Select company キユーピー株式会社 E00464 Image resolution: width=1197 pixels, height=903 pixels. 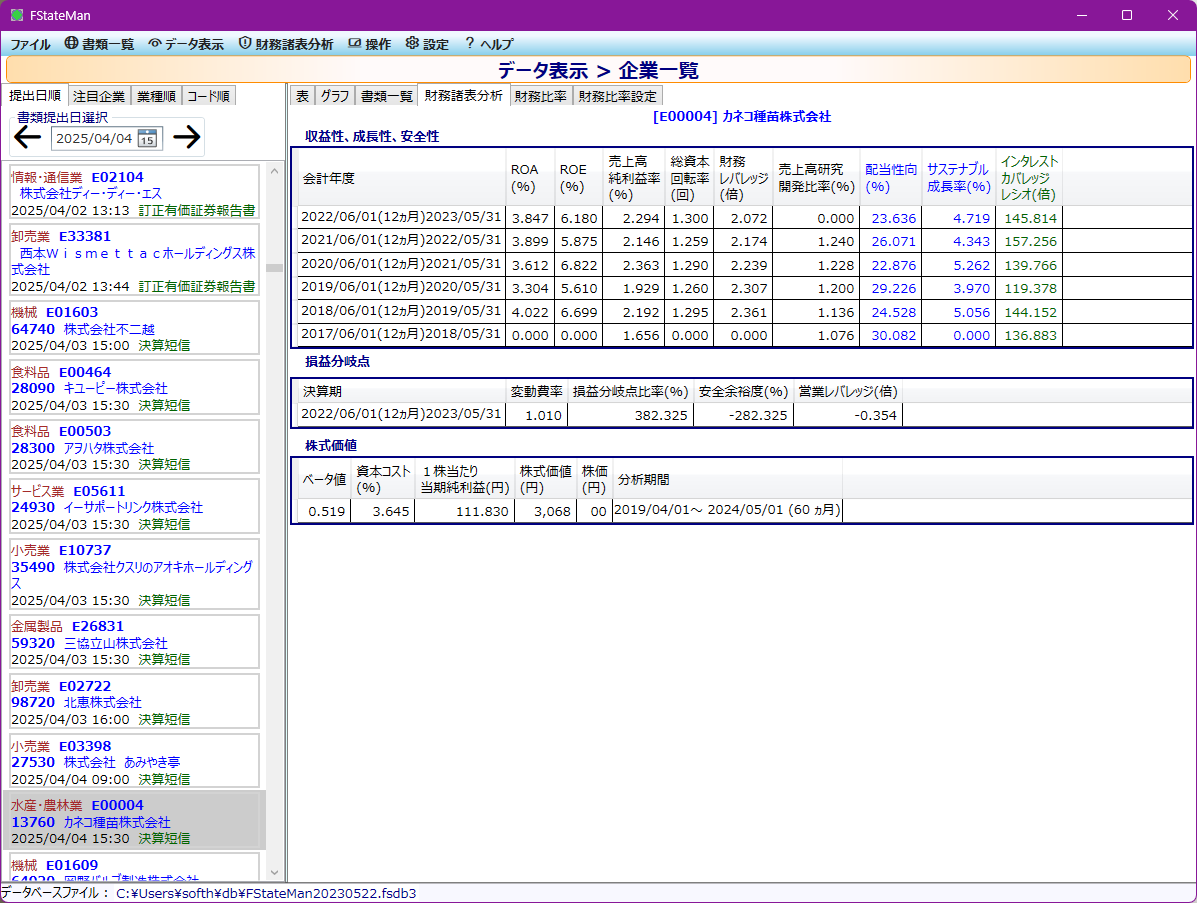134,389
